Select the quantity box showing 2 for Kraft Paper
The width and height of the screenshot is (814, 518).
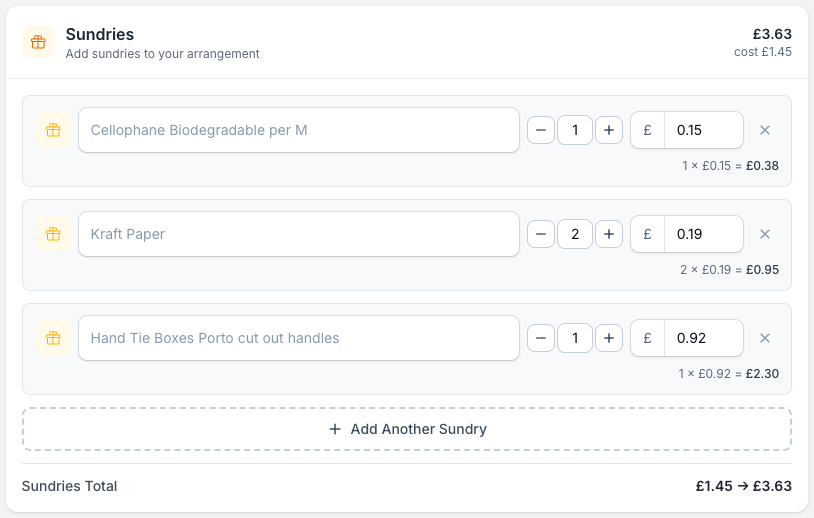575,234
